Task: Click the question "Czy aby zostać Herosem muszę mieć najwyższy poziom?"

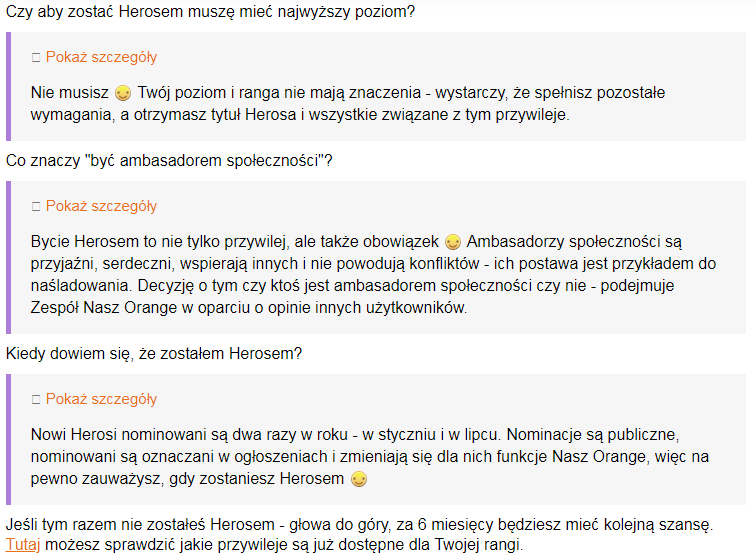Action: click(x=210, y=13)
